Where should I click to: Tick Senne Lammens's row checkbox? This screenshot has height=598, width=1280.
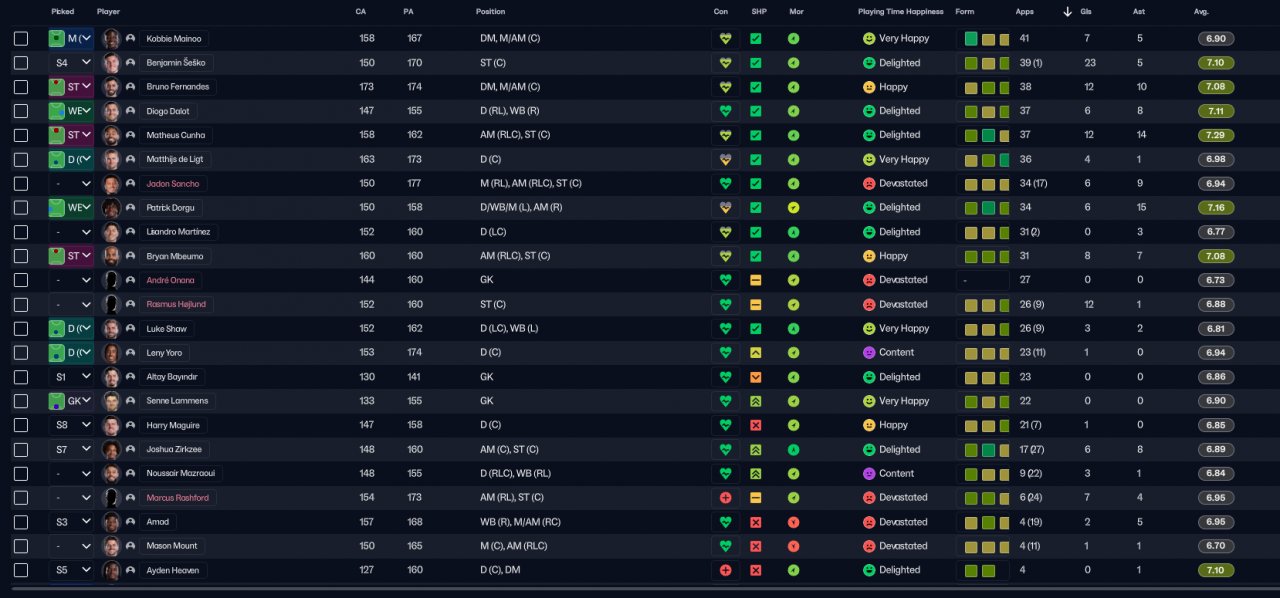coord(21,401)
